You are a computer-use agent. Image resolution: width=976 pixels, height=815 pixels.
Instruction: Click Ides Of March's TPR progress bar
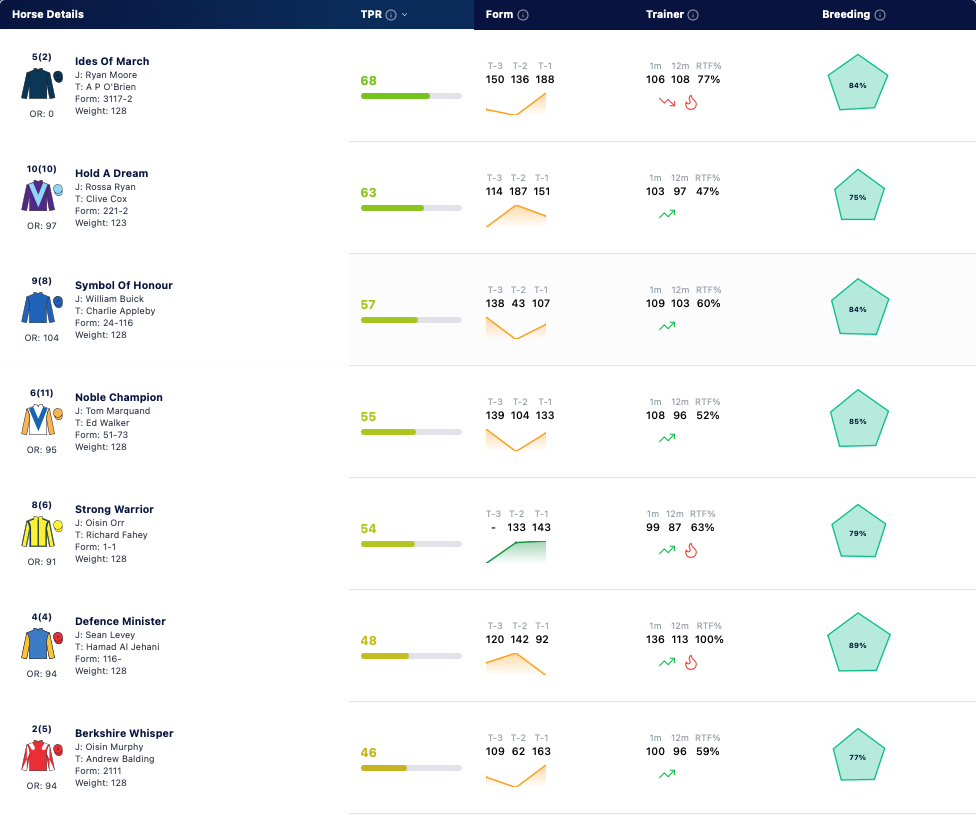411,96
